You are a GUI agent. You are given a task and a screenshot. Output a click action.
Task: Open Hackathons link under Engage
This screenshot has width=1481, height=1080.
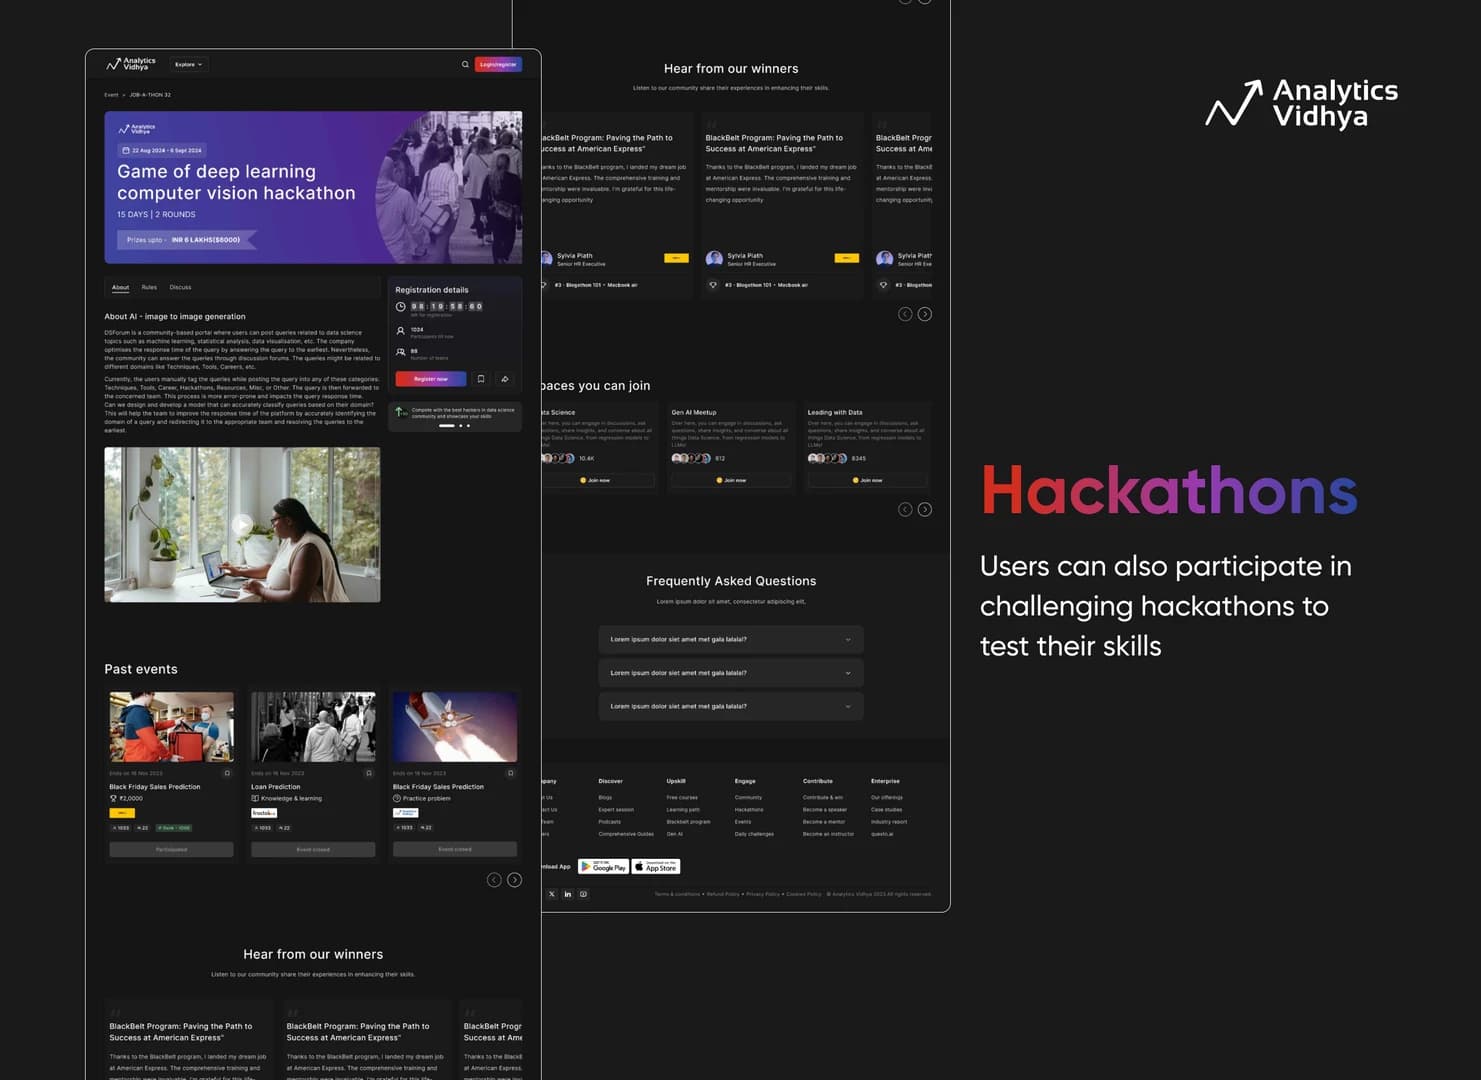point(749,810)
